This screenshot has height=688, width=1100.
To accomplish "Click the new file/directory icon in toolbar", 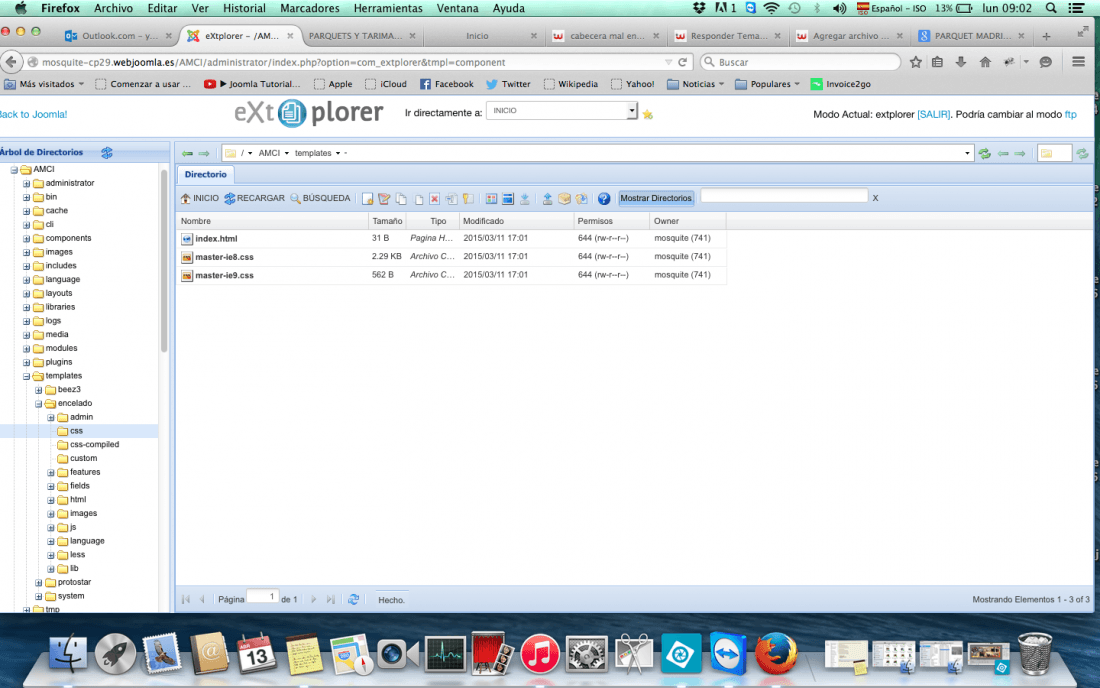I will [x=368, y=199].
